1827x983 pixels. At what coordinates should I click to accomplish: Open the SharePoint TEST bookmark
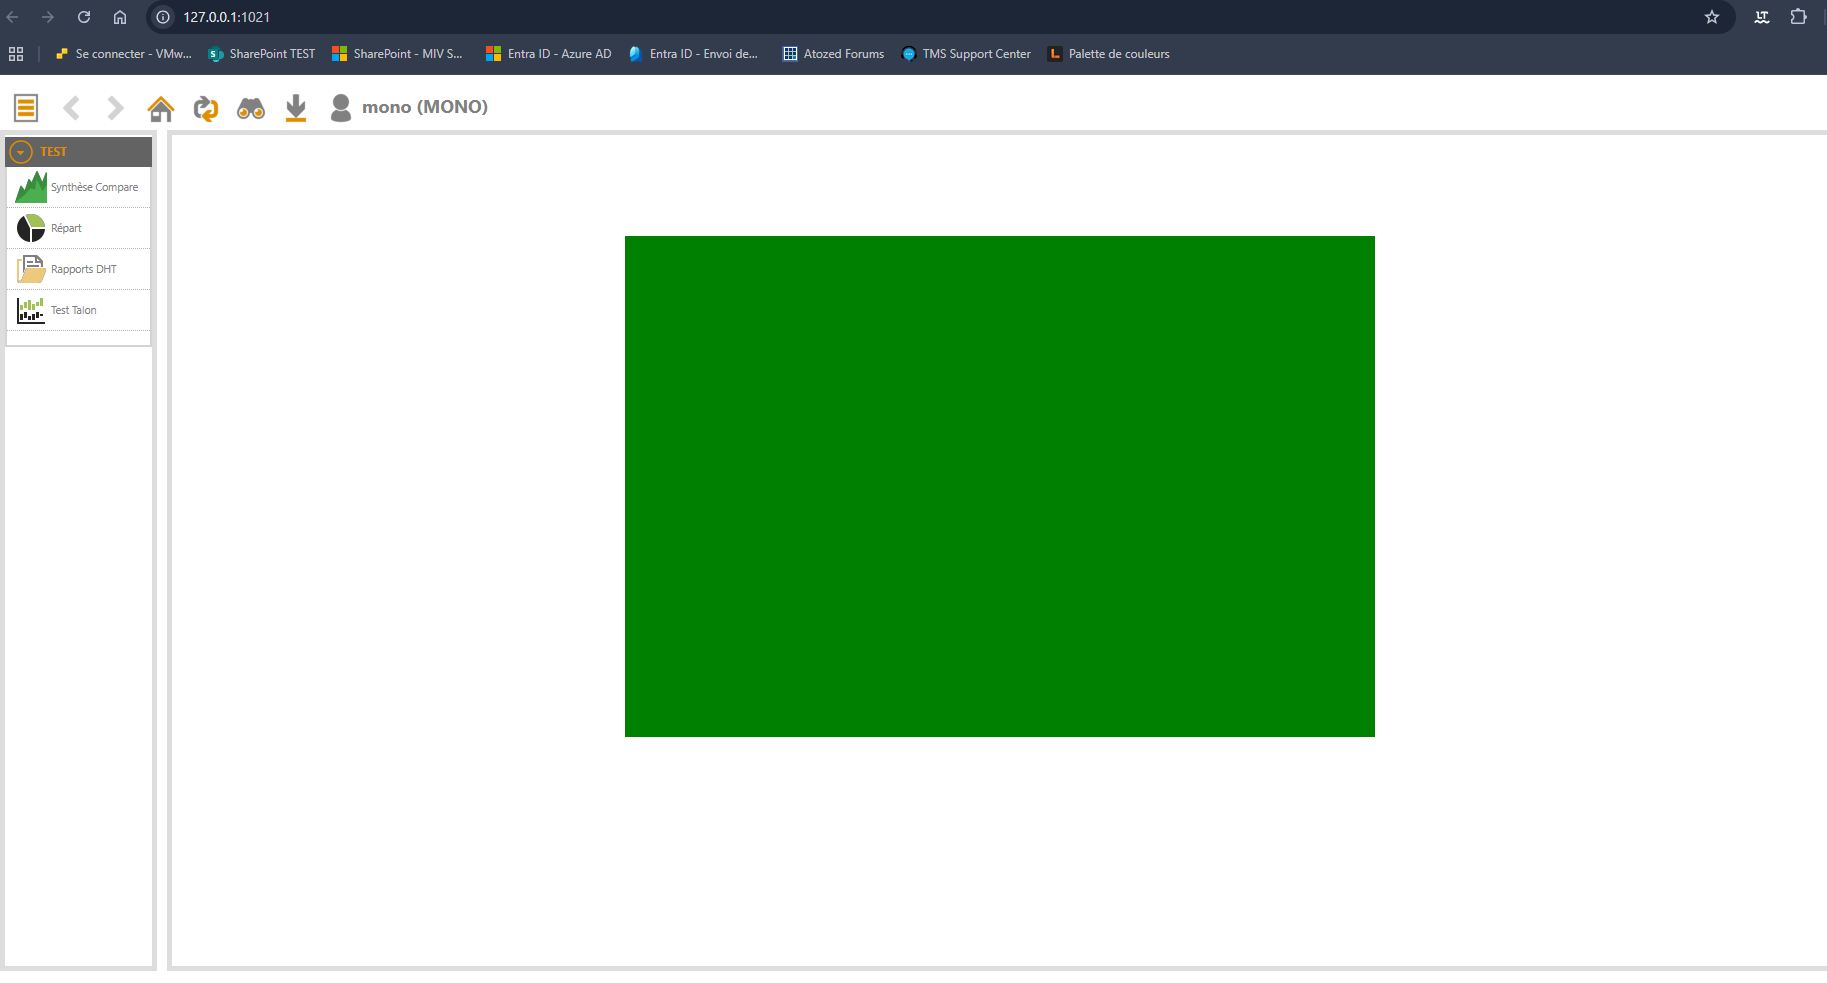tap(262, 54)
